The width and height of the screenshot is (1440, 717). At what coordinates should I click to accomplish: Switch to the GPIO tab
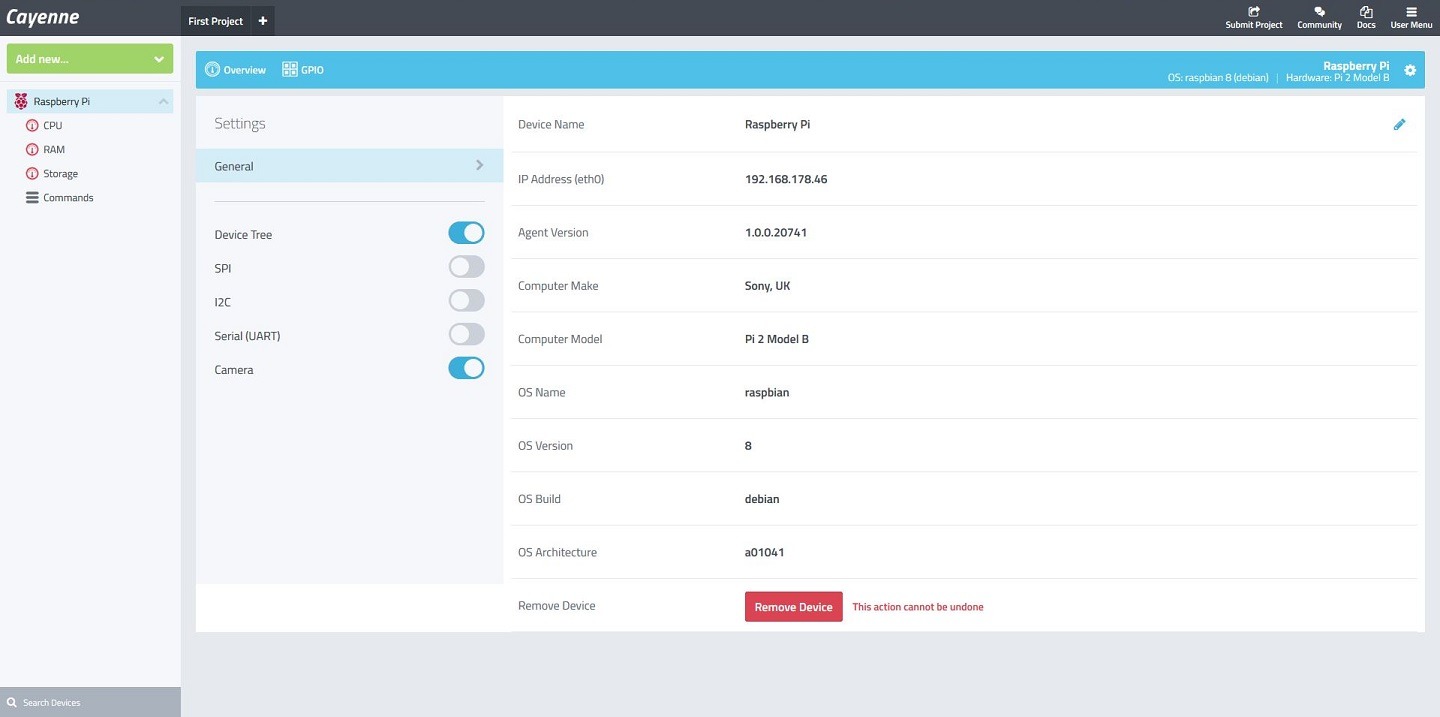pyautogui.click(x=303, y=70)
